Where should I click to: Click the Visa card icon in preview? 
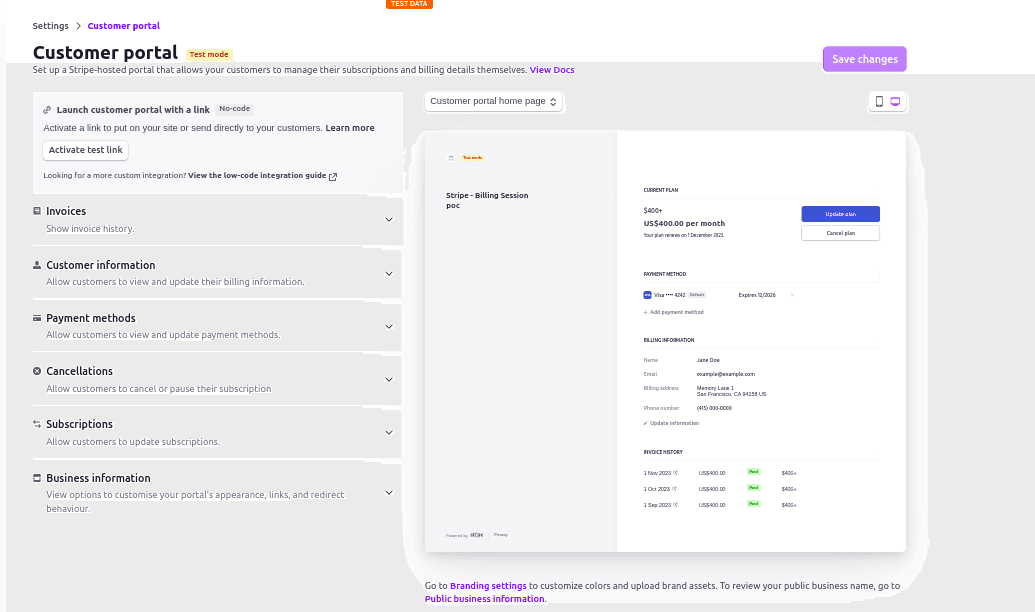click(x=648, y=295)
